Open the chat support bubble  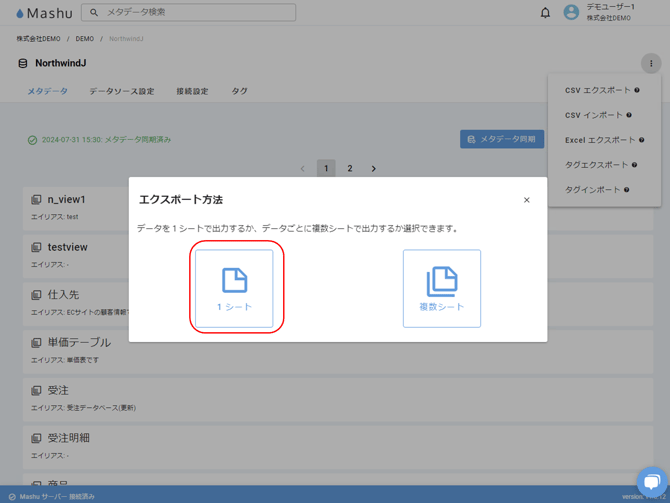(x=651, y=481)
